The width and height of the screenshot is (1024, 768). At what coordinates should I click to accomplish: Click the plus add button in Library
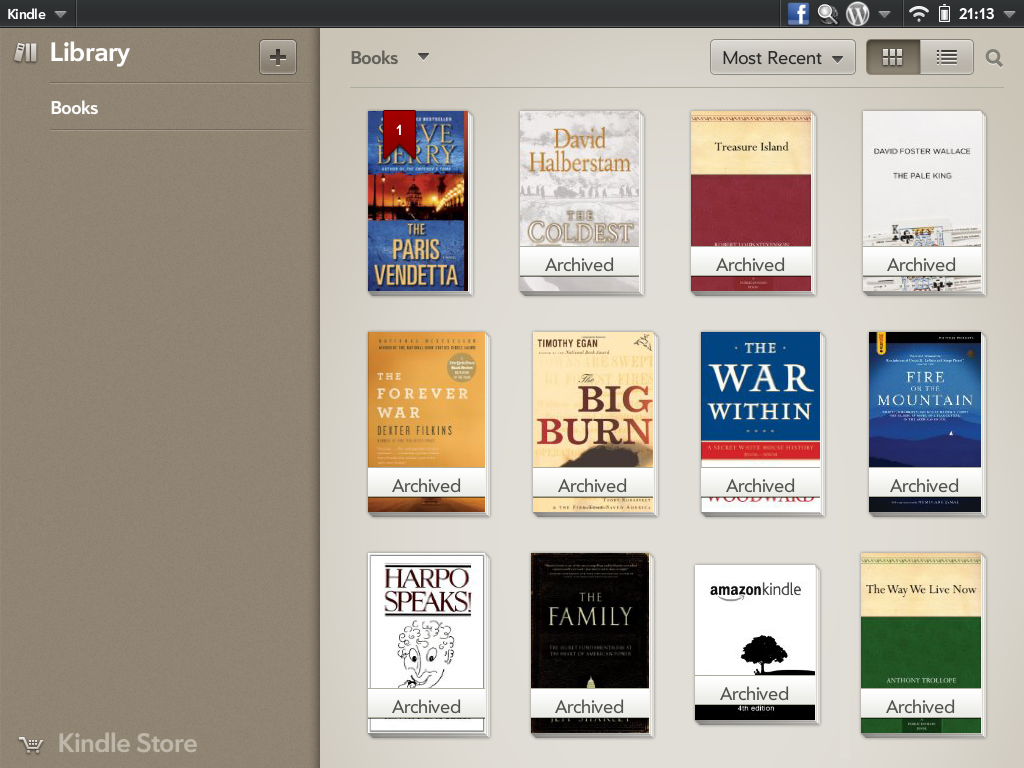coord(278,57)
